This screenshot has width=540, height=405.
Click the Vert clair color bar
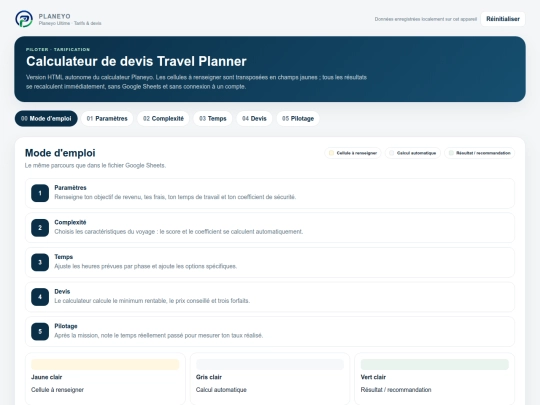(435, 364)
